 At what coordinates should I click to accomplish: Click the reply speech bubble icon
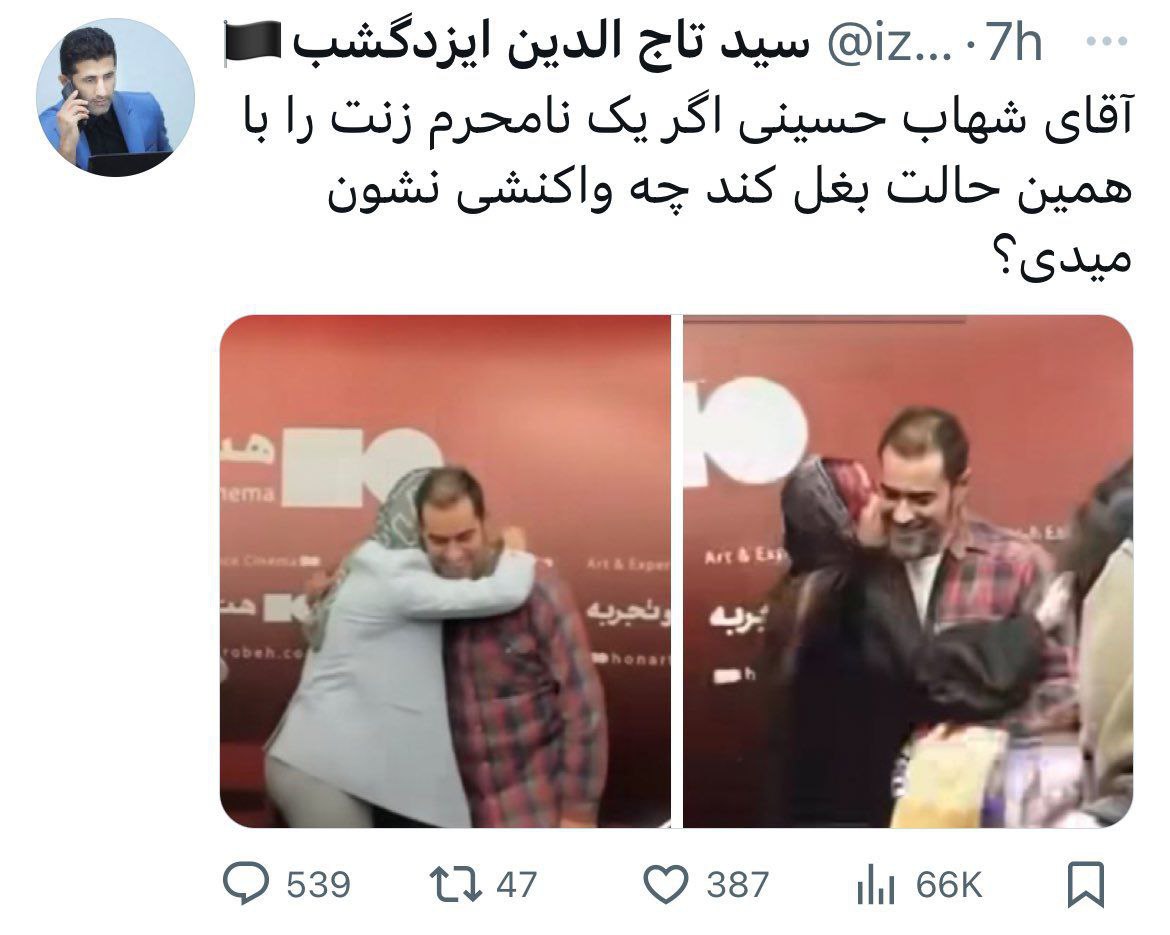(246, 884)
